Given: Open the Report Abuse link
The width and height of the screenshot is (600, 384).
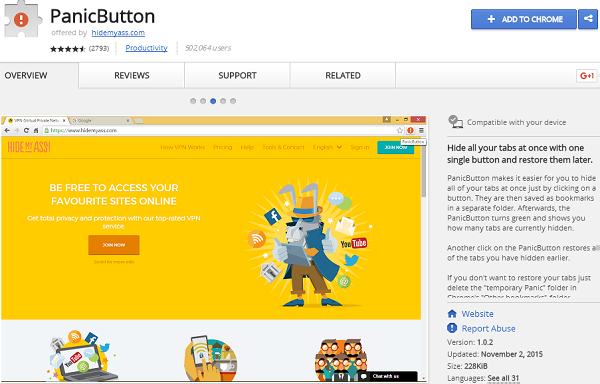Looking at the screenshot, I should pyautogui.click(x=488, y=329).
